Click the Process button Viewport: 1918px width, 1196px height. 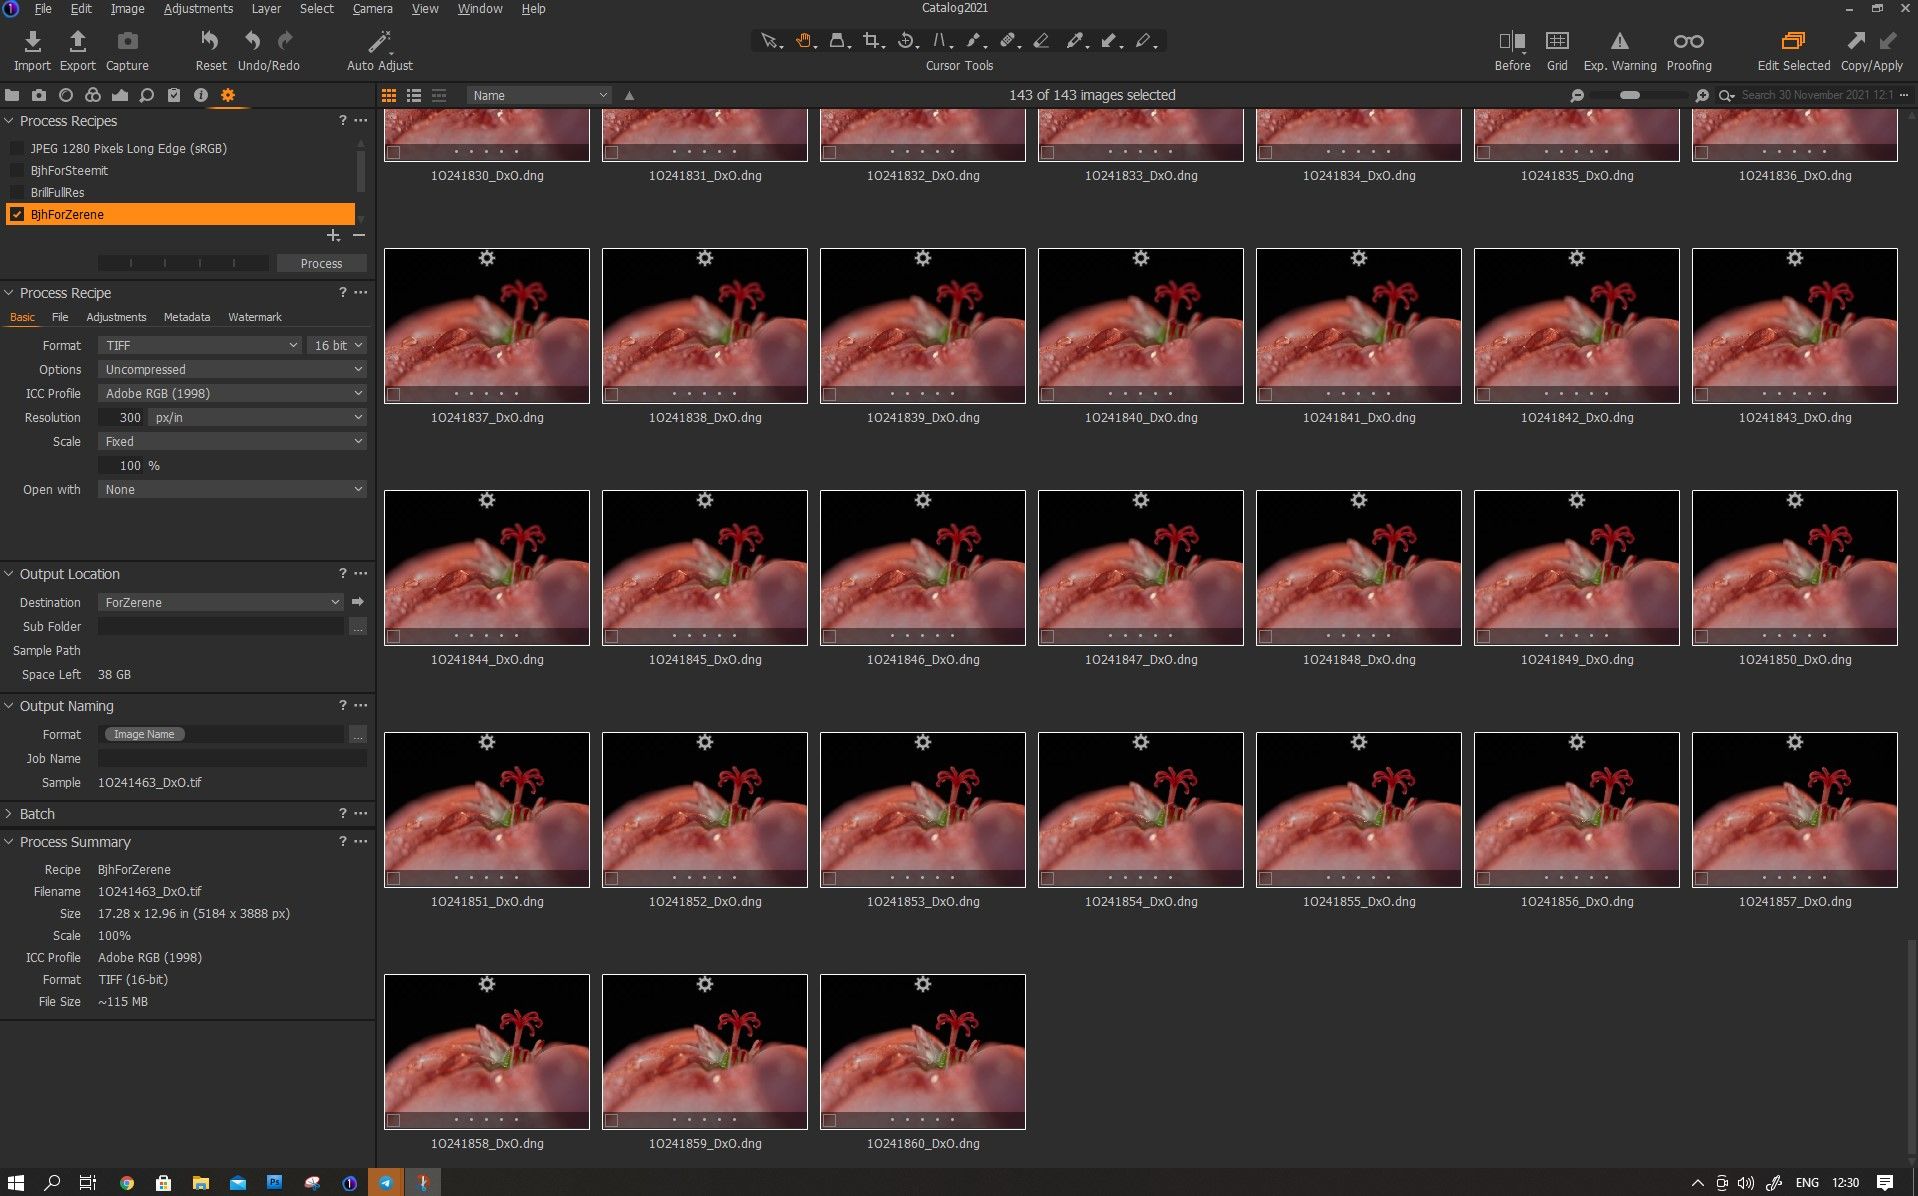(321, 263)
